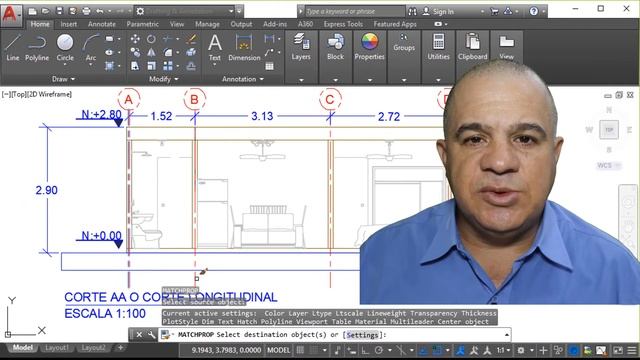Toggle ortho mode in status bar
Screen dimensions: 640x360
click(365, 350)
